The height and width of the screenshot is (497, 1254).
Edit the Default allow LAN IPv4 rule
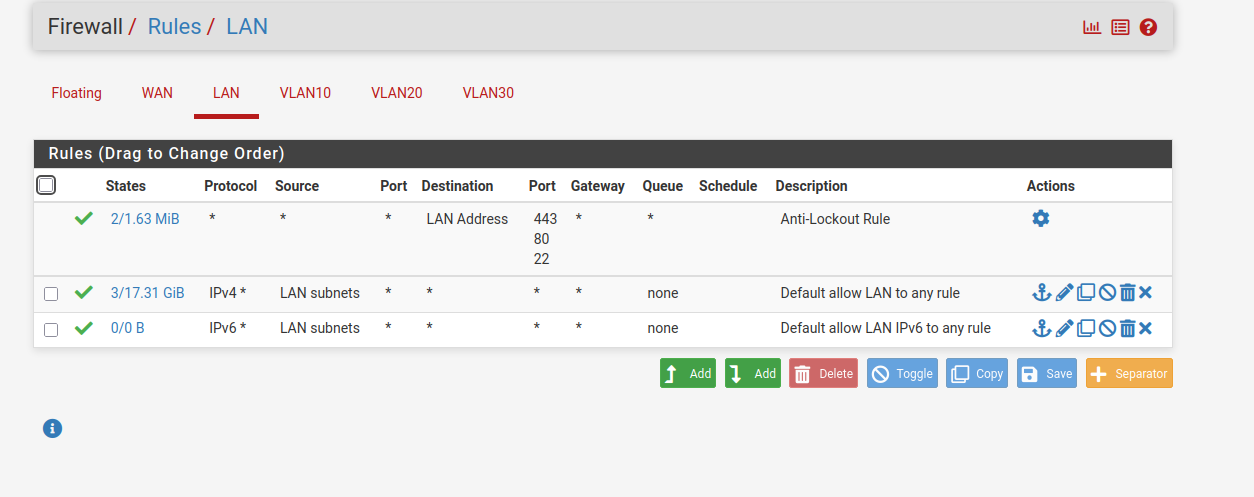click(1064, 293)
